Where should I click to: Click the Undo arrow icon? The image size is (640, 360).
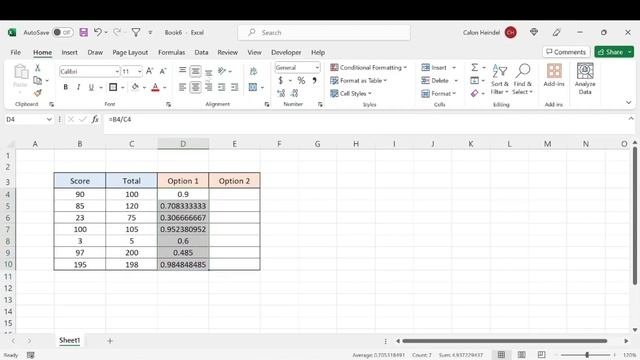pos(98,32)
